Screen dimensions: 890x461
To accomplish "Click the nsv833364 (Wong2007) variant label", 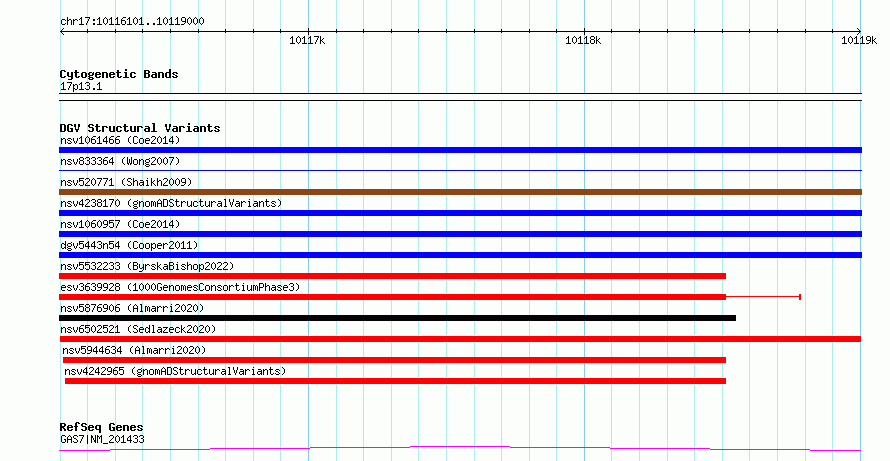I will coord(120,161).
